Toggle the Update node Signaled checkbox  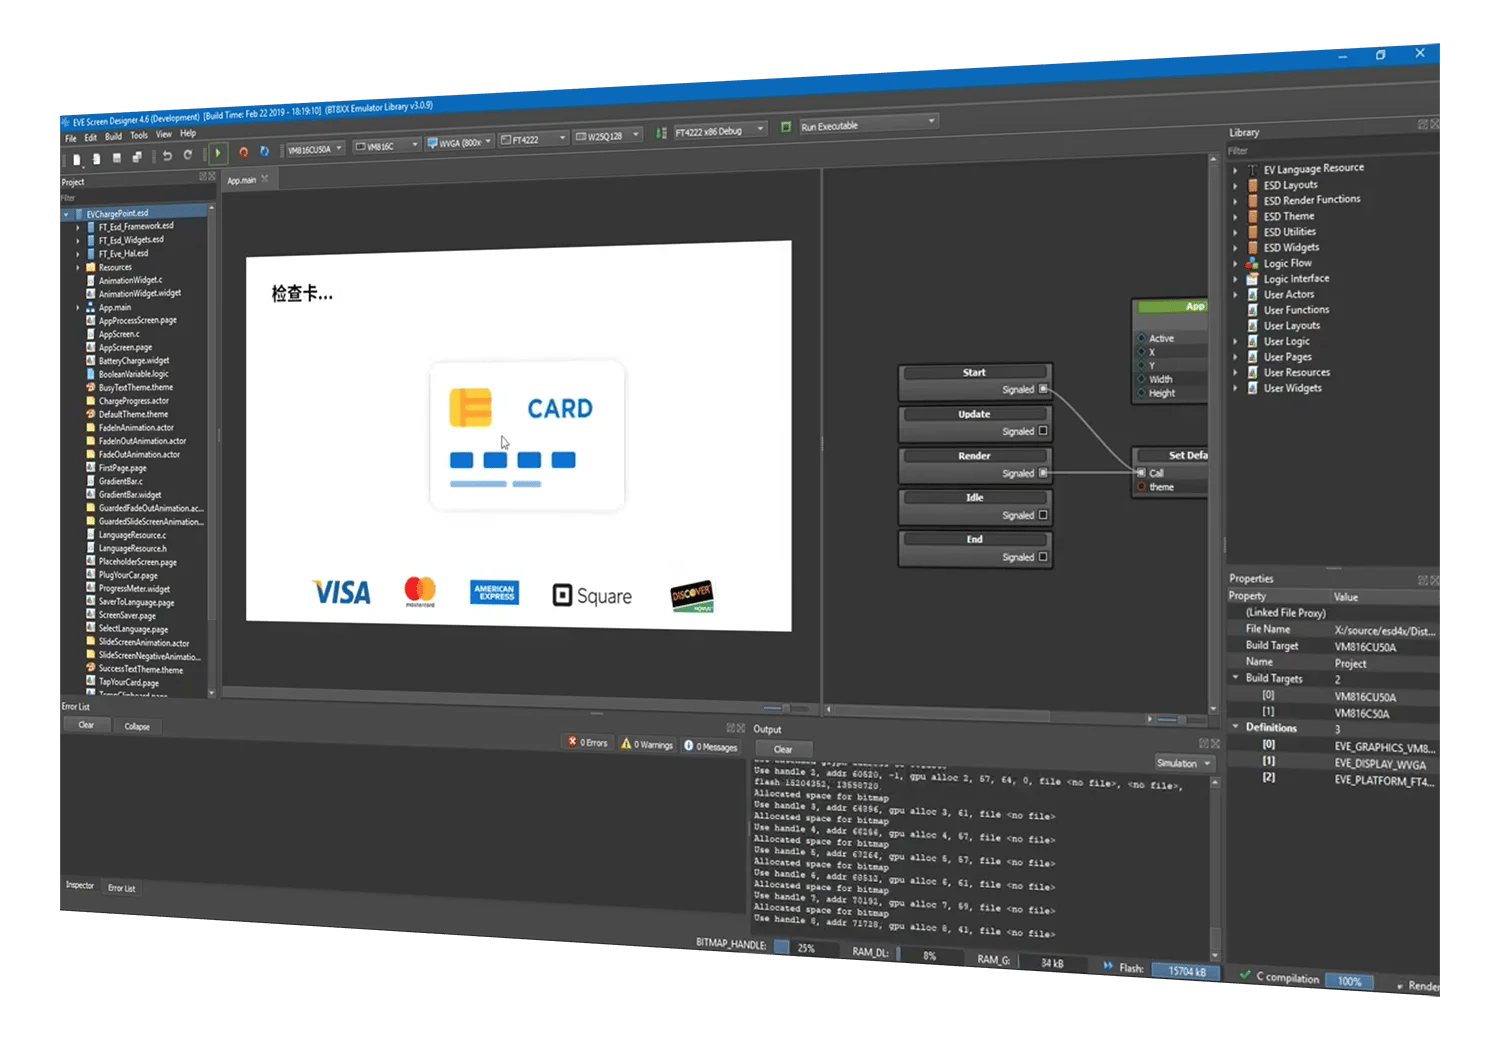pyautogui.click(x=1043, y=431)
